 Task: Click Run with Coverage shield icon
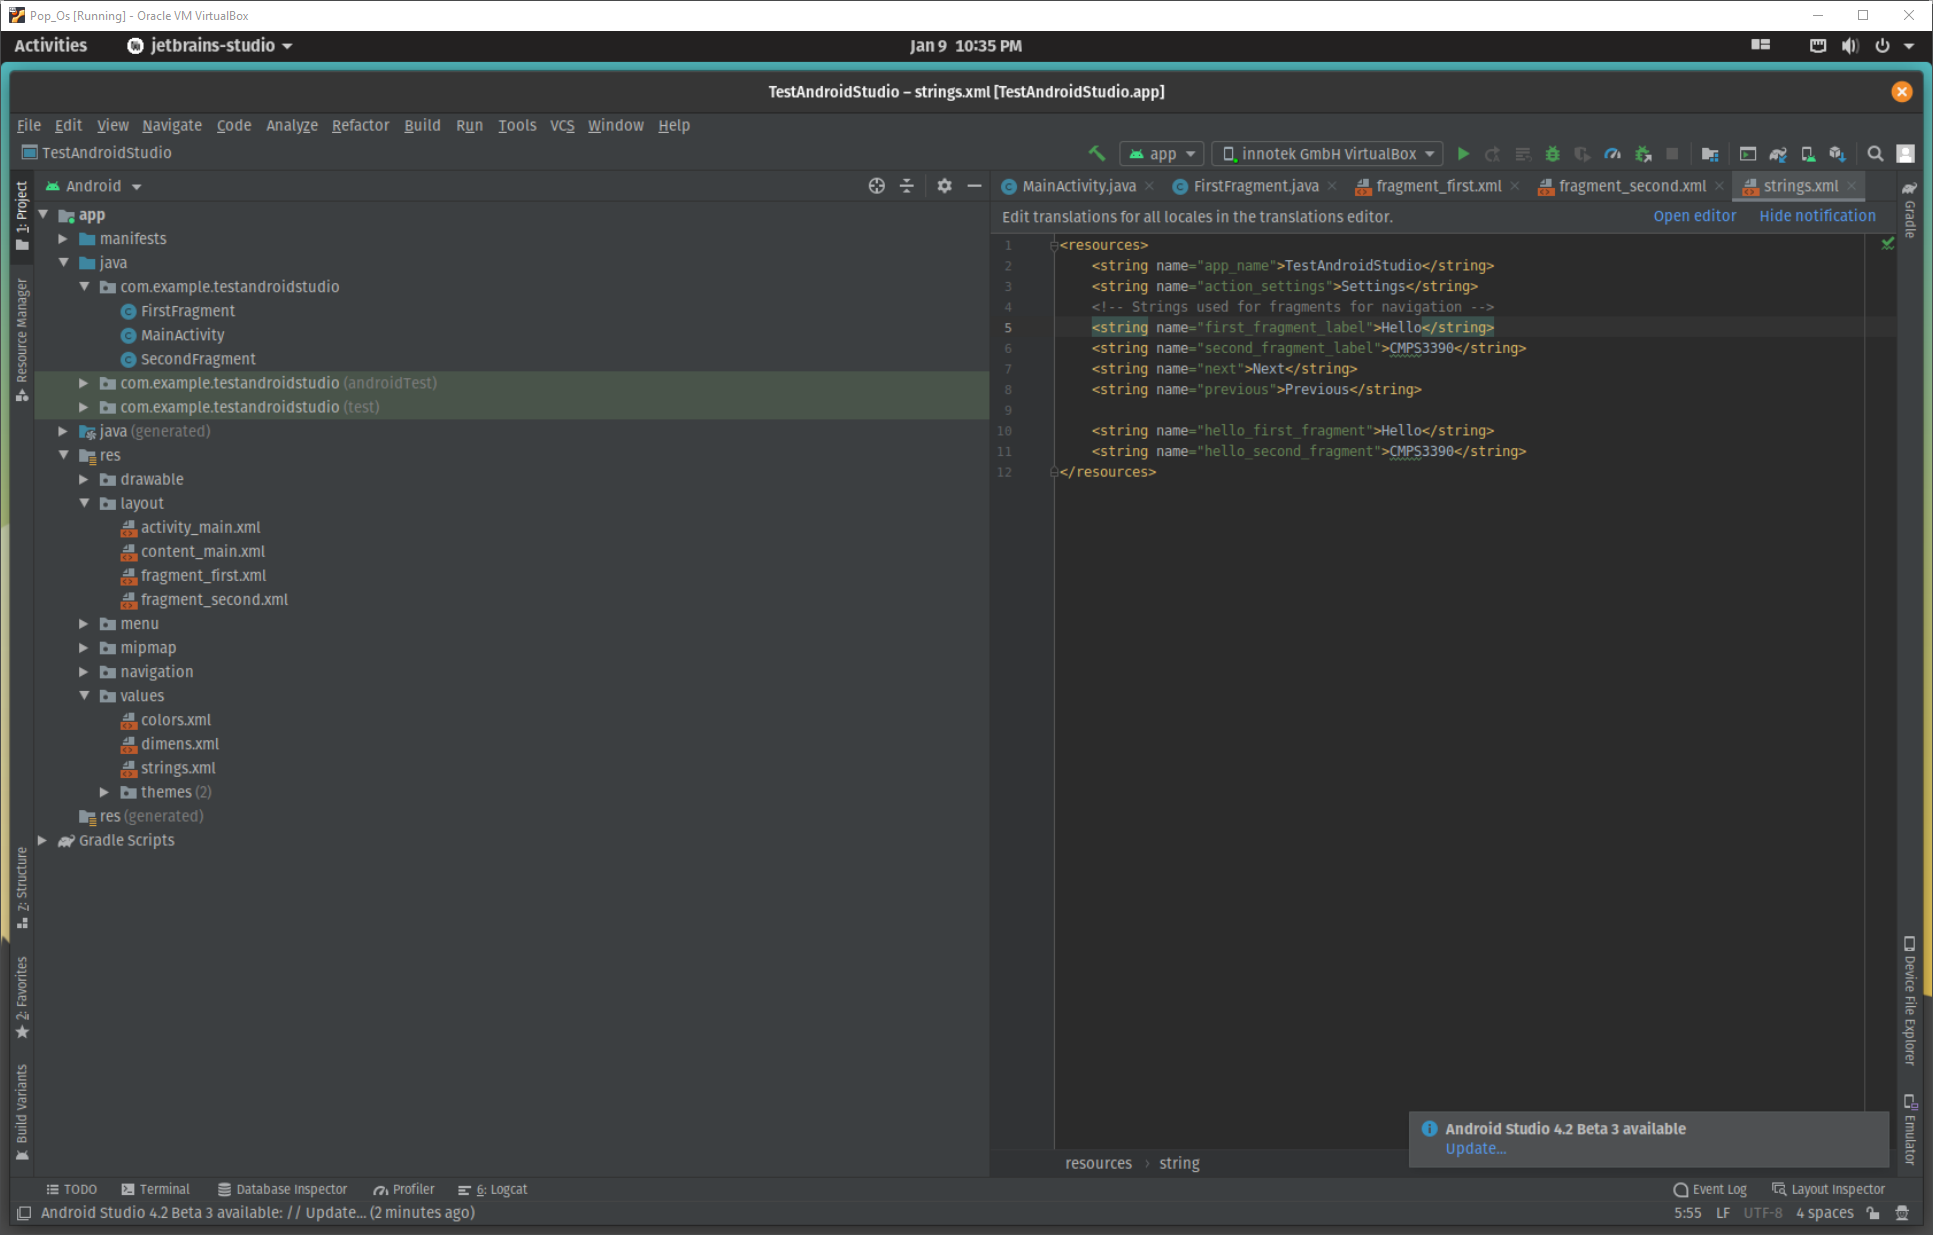point(1582,154)
